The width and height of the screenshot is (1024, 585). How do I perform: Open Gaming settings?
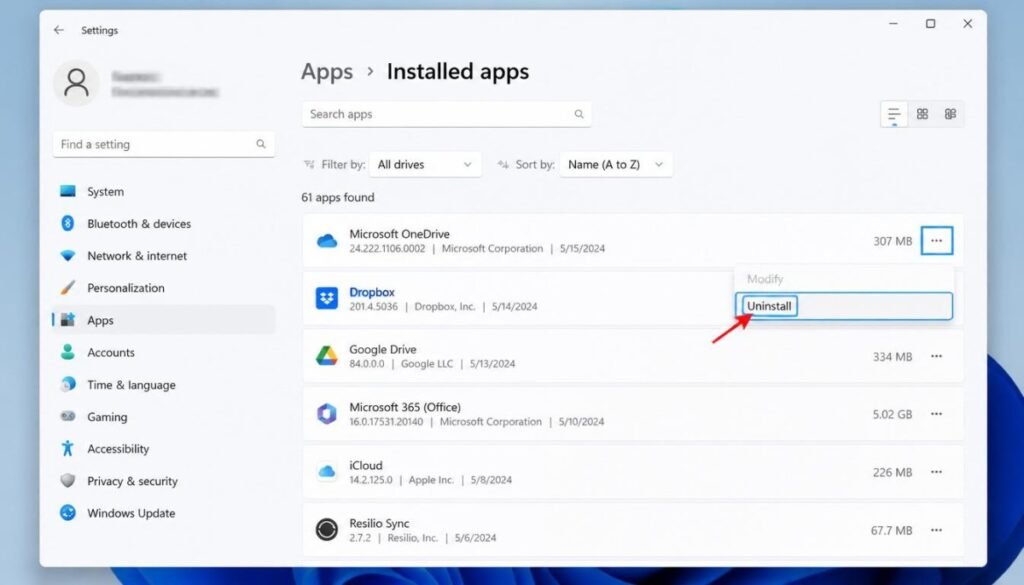(163, 417)
